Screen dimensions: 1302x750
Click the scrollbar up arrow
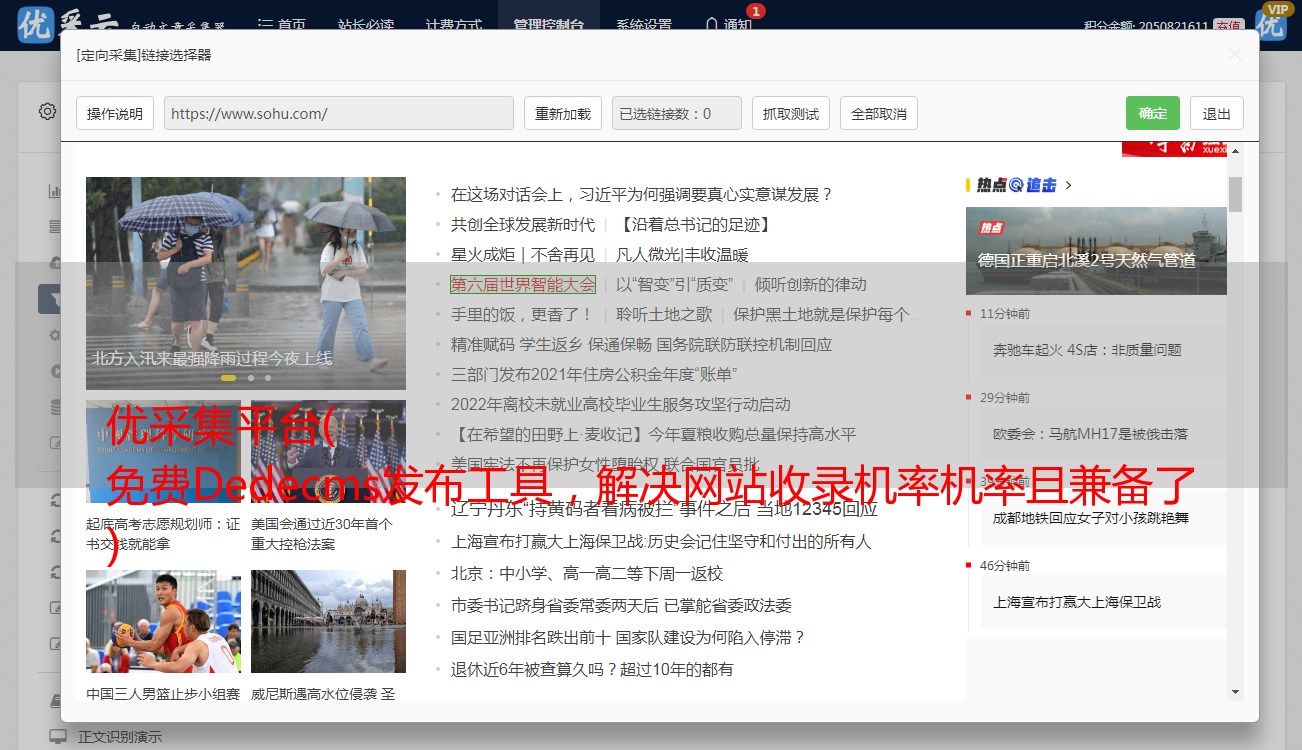tap(1235, 151)
